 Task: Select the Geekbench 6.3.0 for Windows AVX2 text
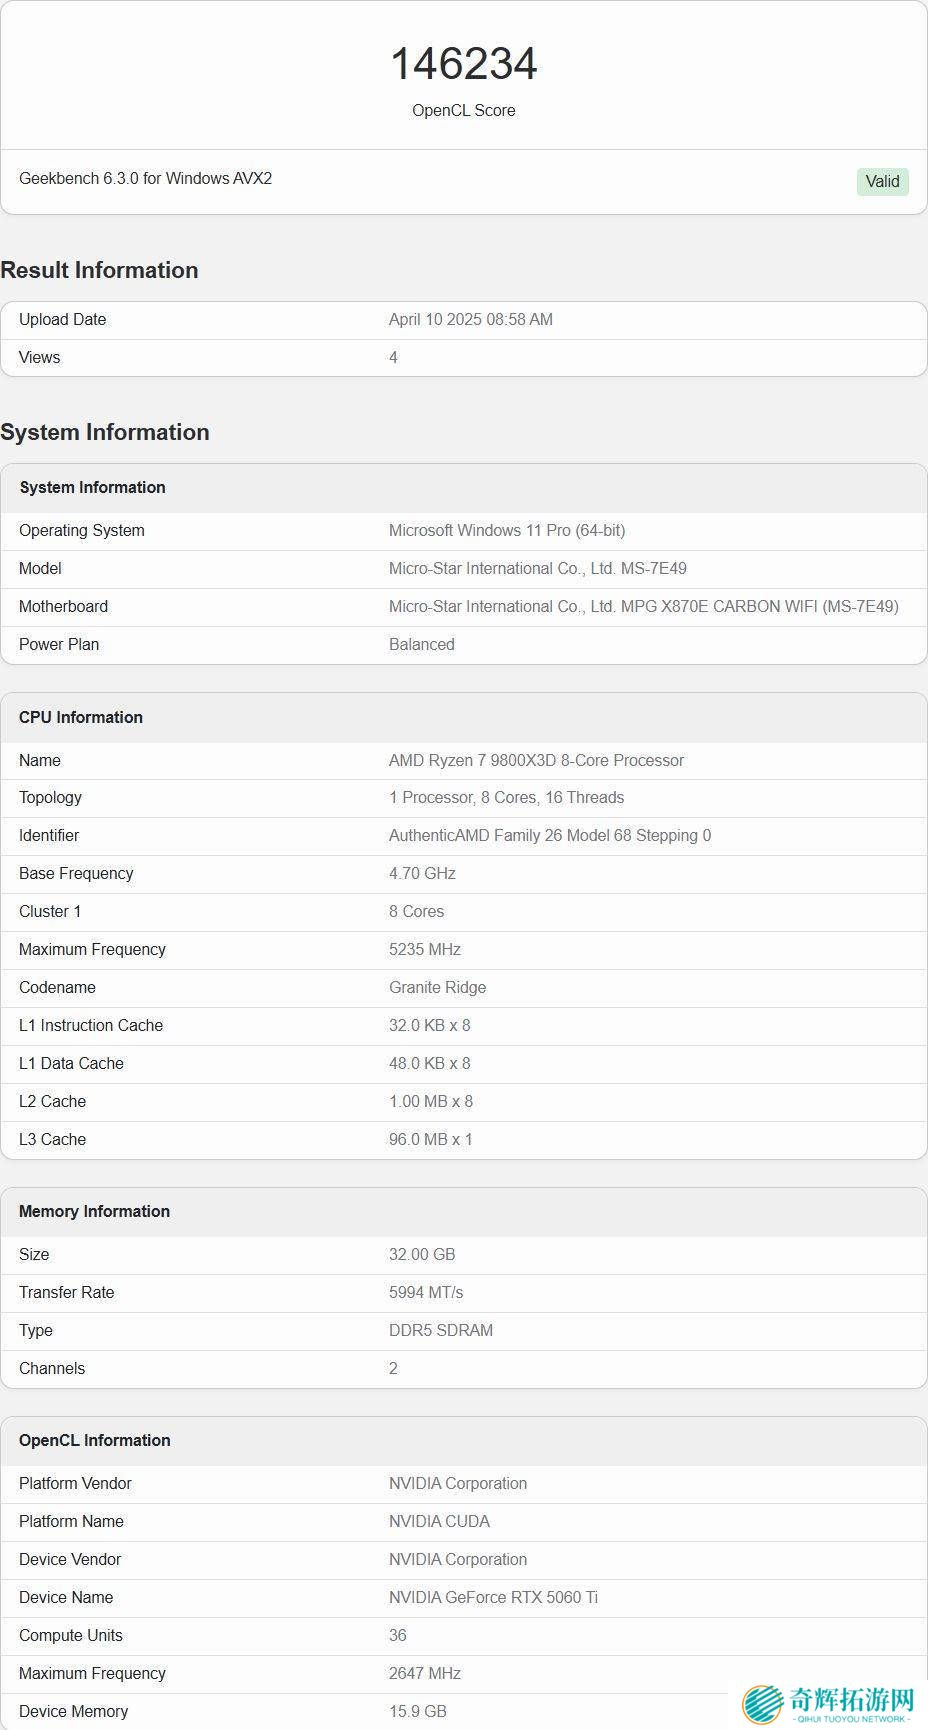point(146,178)
